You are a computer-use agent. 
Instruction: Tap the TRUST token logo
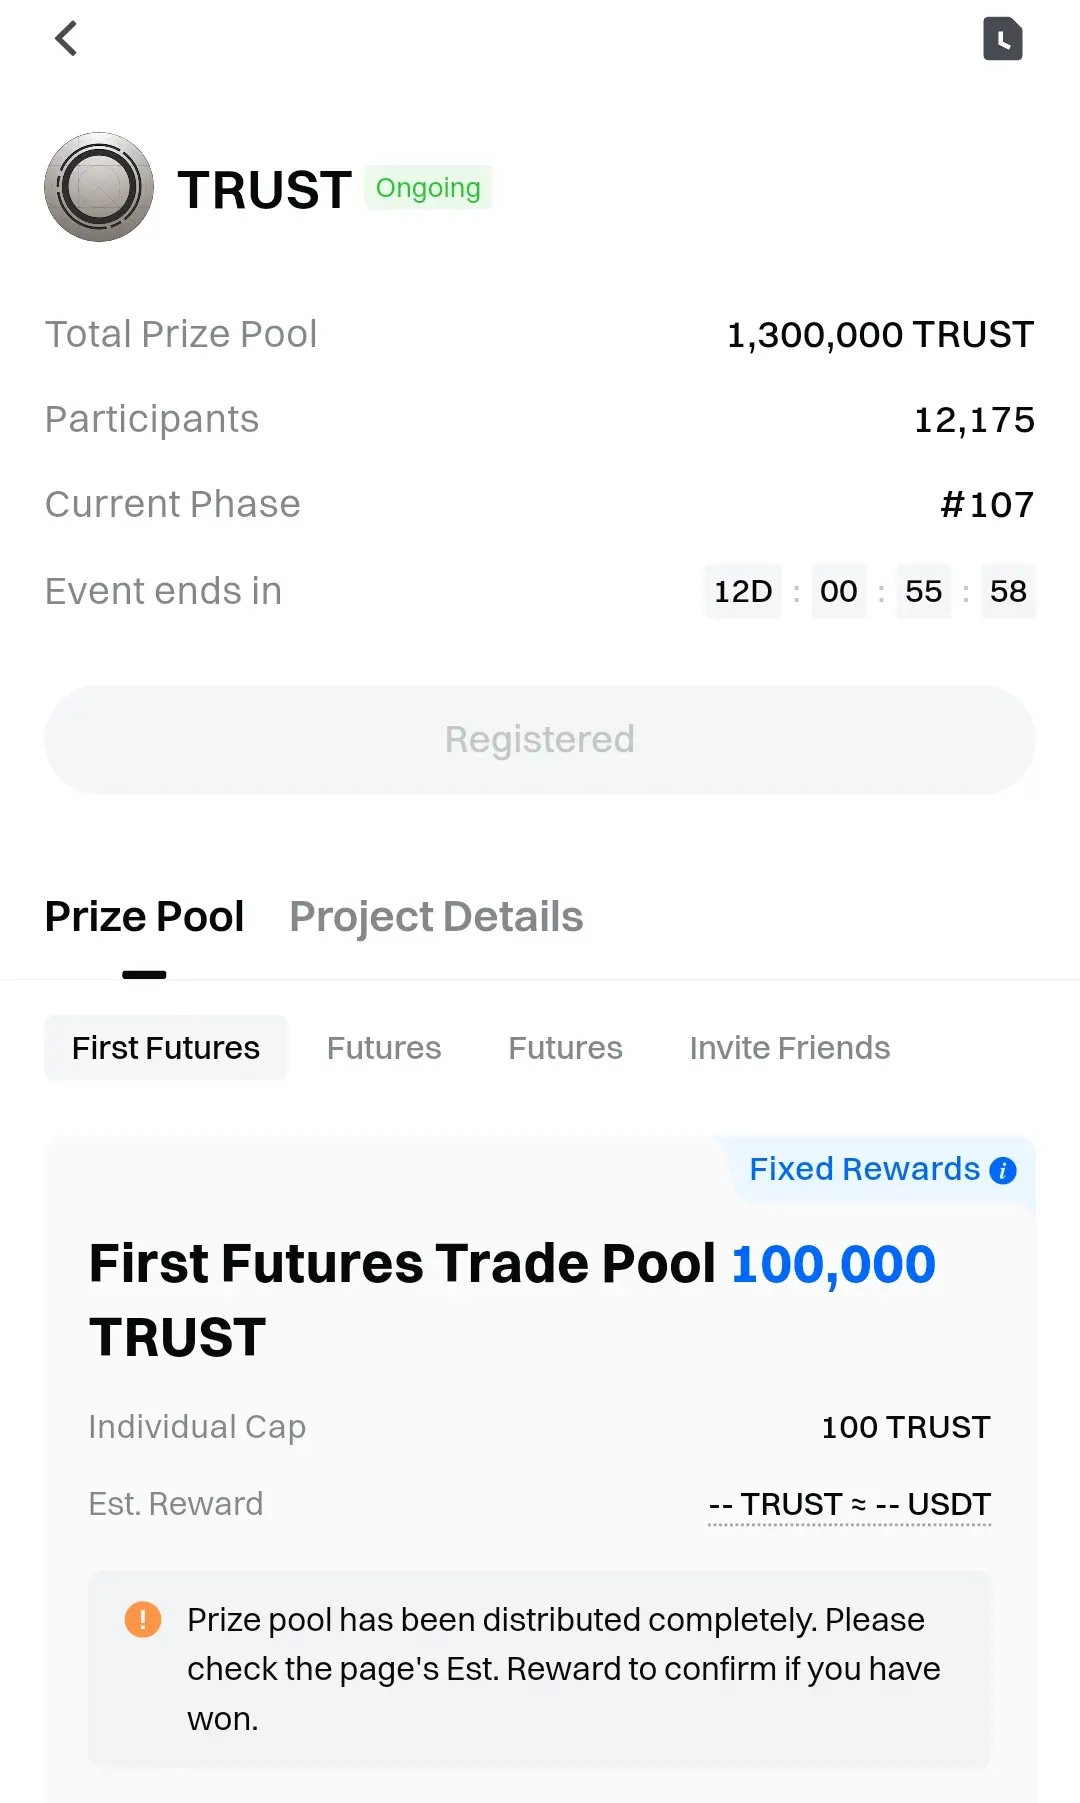coord(99,187)
